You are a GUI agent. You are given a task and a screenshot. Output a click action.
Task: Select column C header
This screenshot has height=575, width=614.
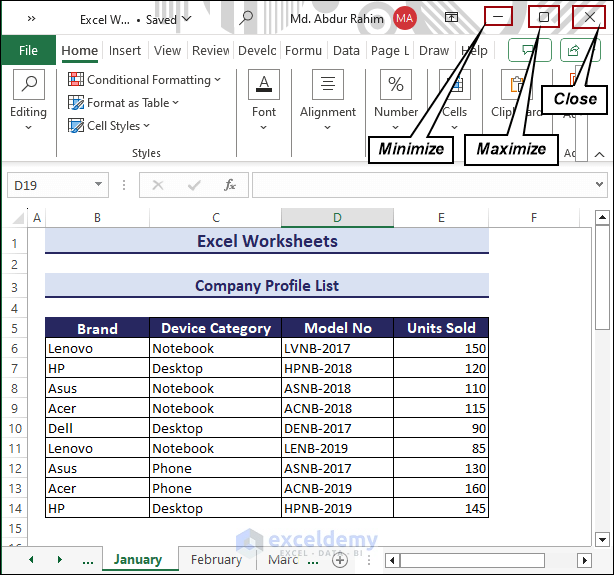(x=216, y=218)
